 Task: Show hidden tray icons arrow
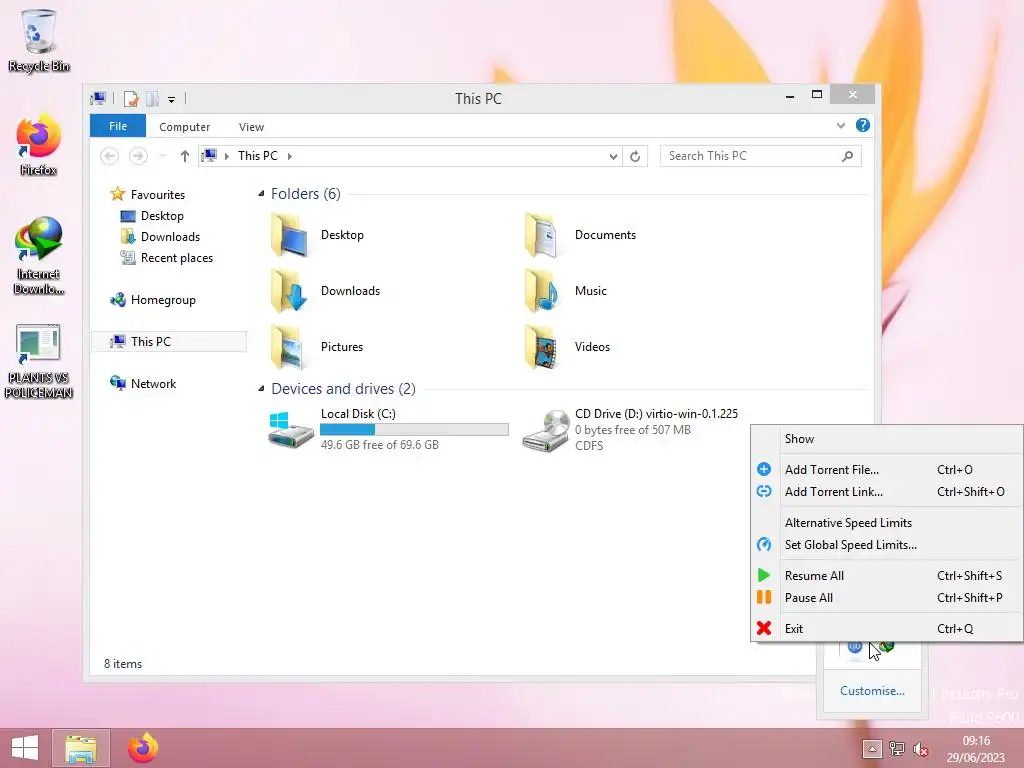click(872, 749)
